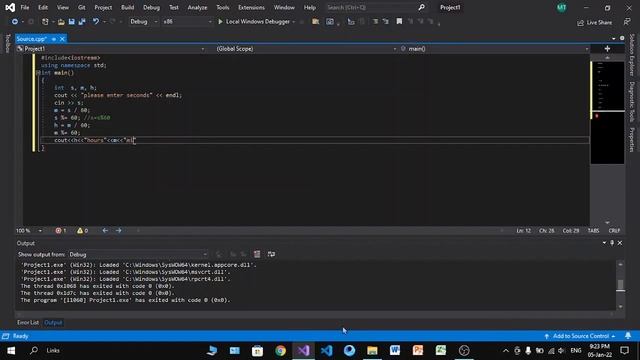Image resolution: width=640 pixels, height=360 pixels.
Task: Toggle bookmark using the bookmark toolbar icon
Action: point(399,22)
